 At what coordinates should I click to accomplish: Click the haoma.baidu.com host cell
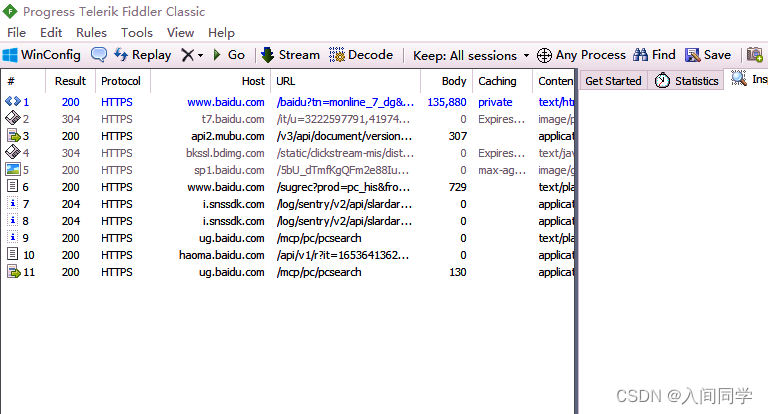point(221,255)
